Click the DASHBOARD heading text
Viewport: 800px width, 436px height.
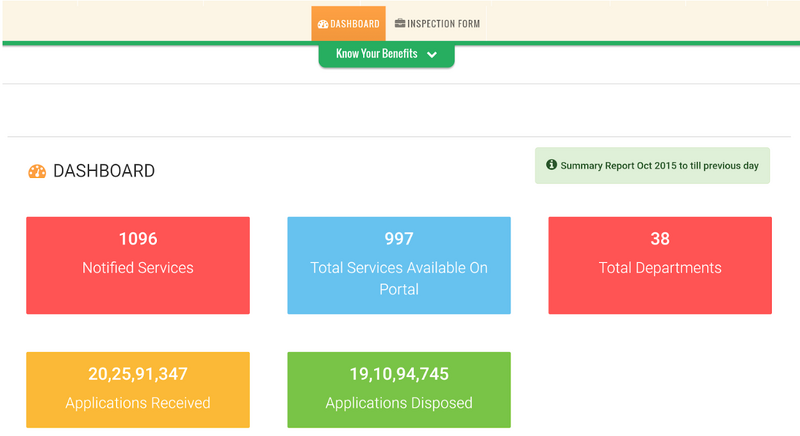coord(104,171)
